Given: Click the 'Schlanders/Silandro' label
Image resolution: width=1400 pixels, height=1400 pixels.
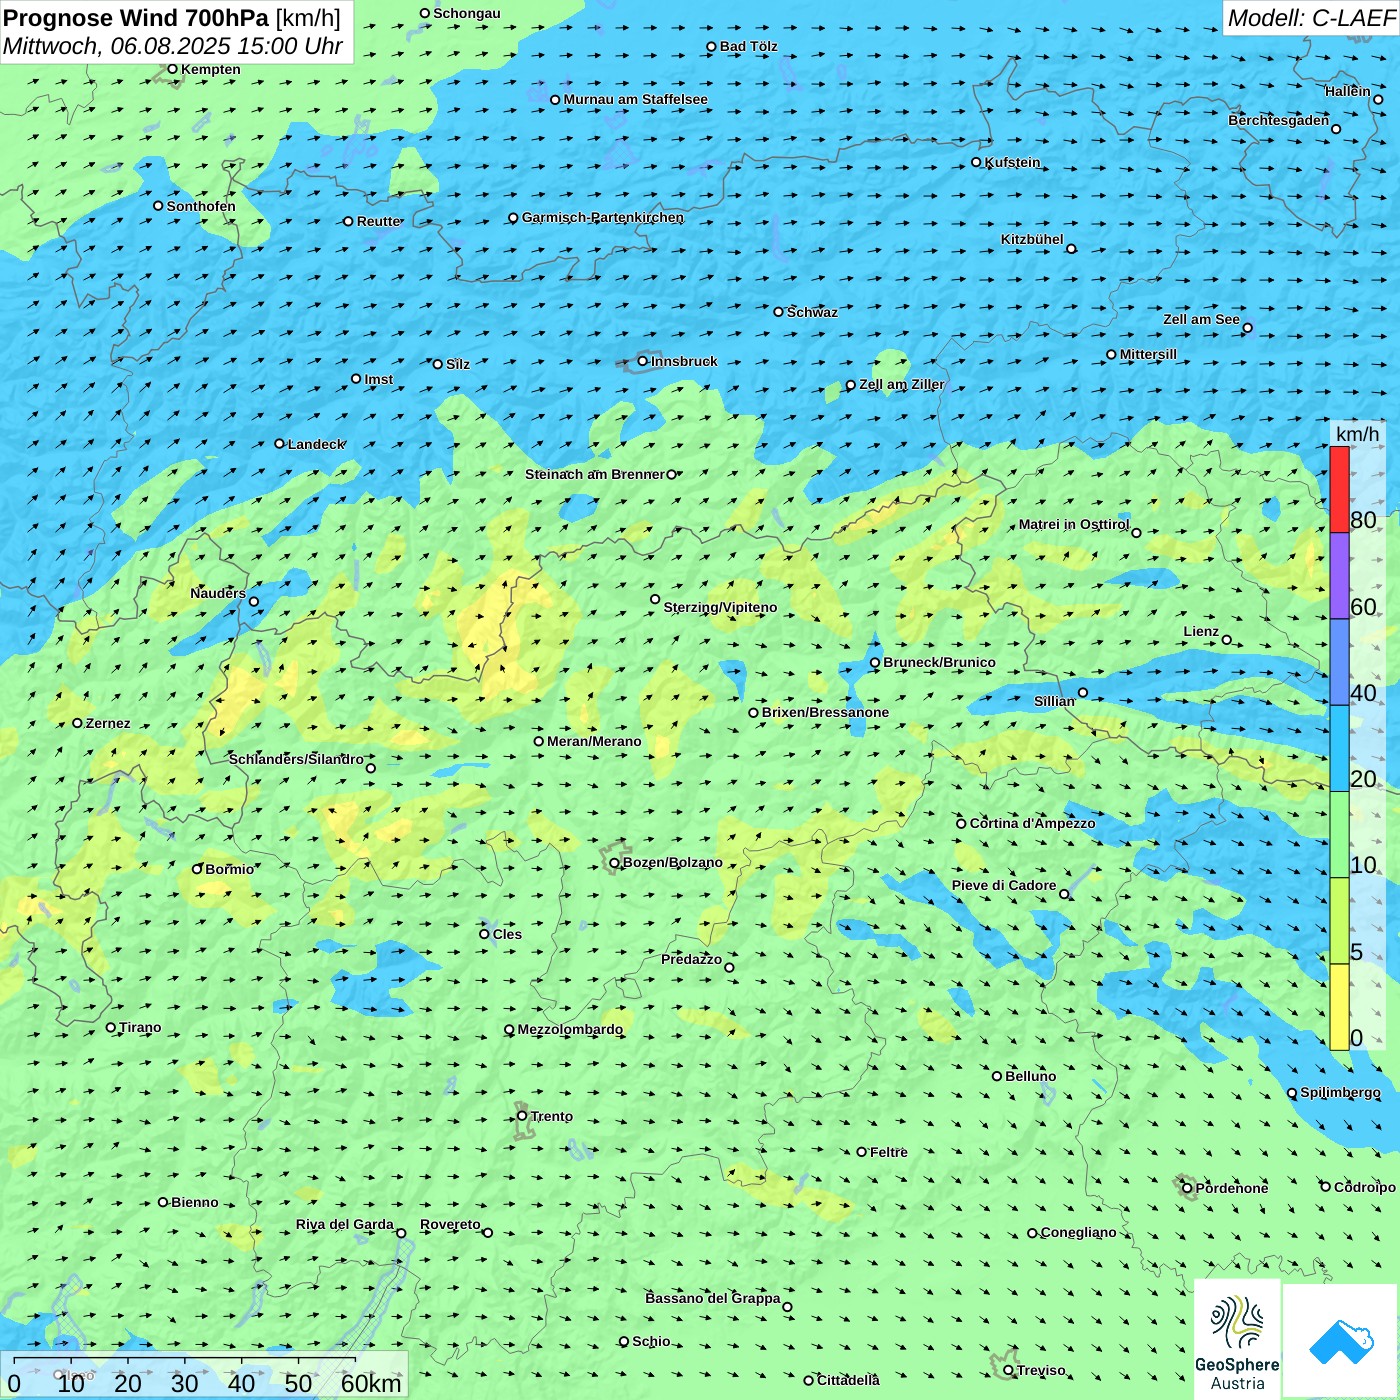Looking at the screenshot, I should coord(296,759).
